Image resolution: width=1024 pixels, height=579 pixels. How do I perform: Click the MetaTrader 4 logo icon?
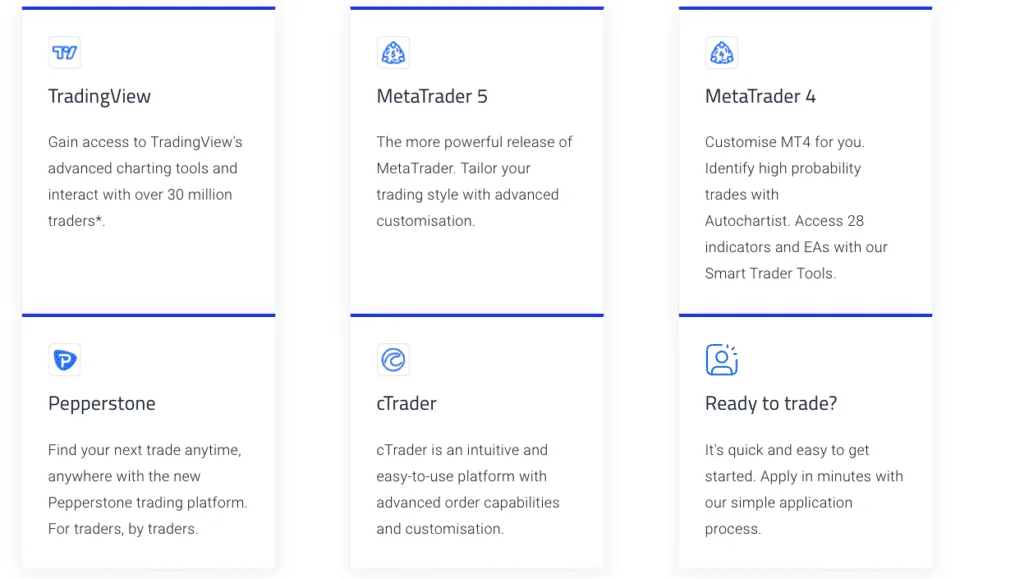722,53
